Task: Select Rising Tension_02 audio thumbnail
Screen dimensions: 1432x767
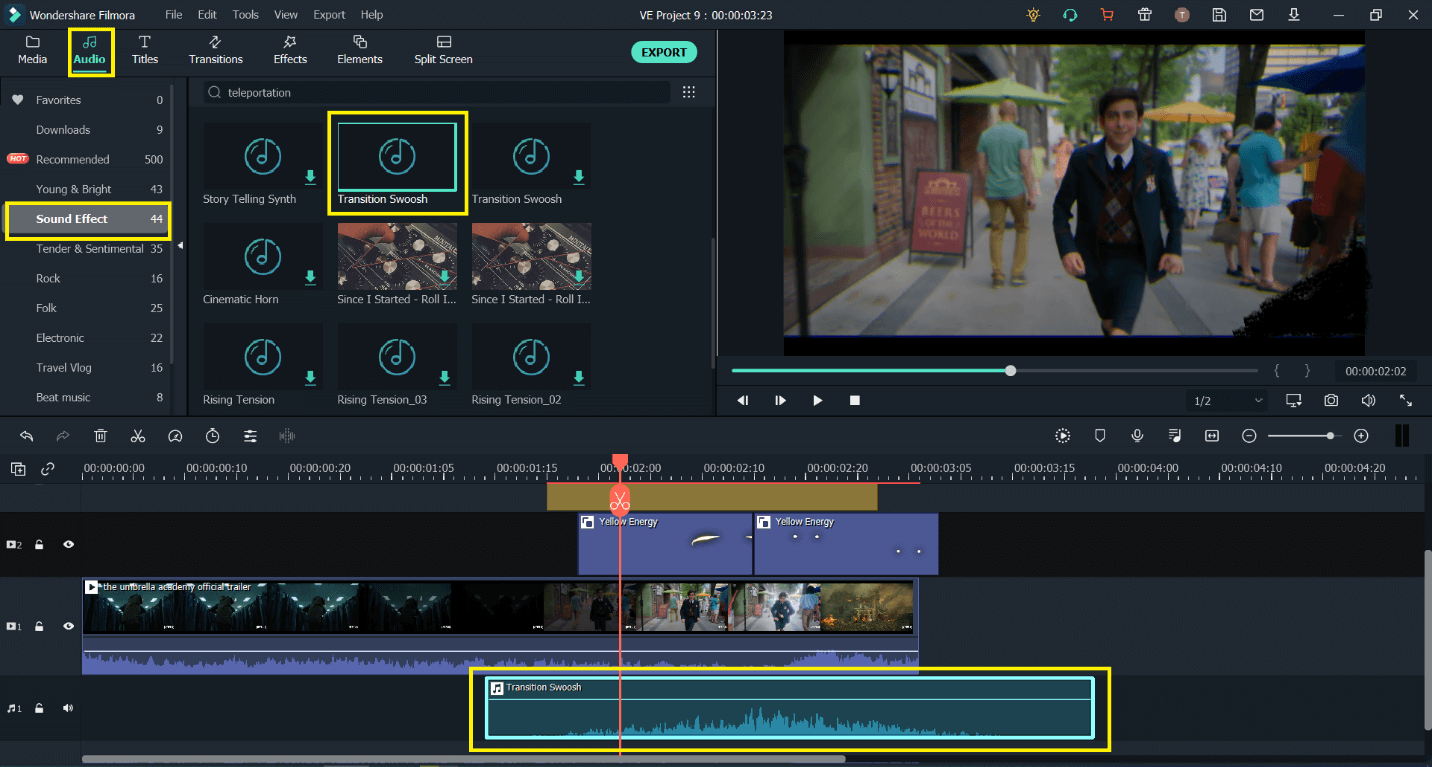Action: click(x=531, y=356)
